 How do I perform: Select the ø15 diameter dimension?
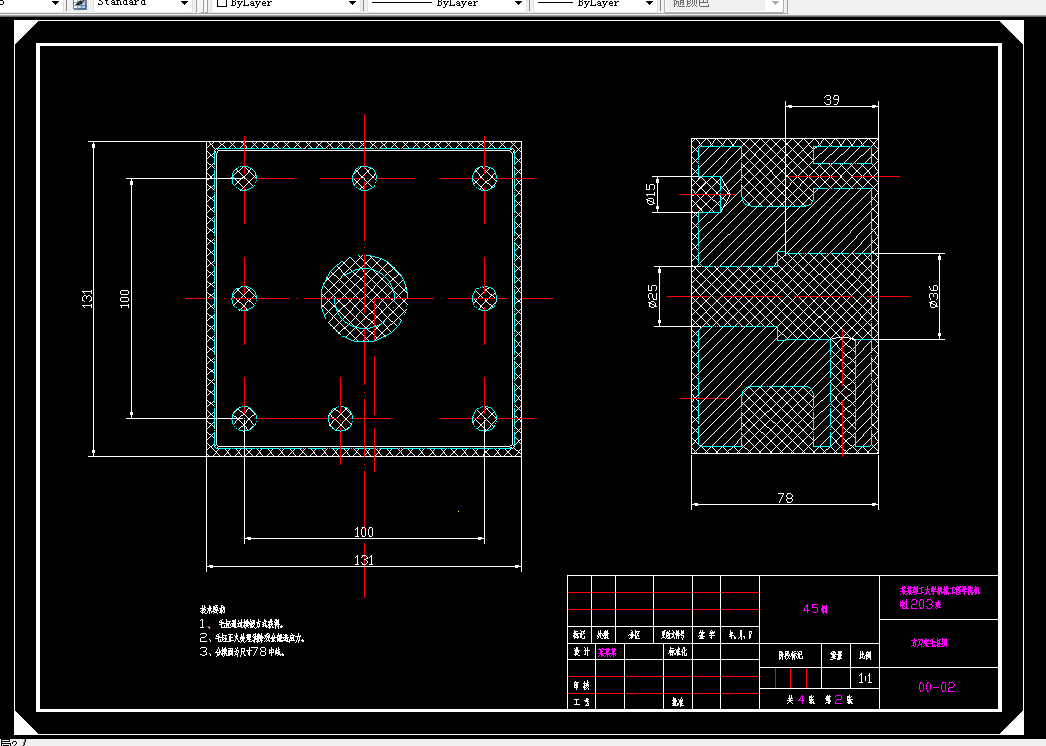[651, 194]
